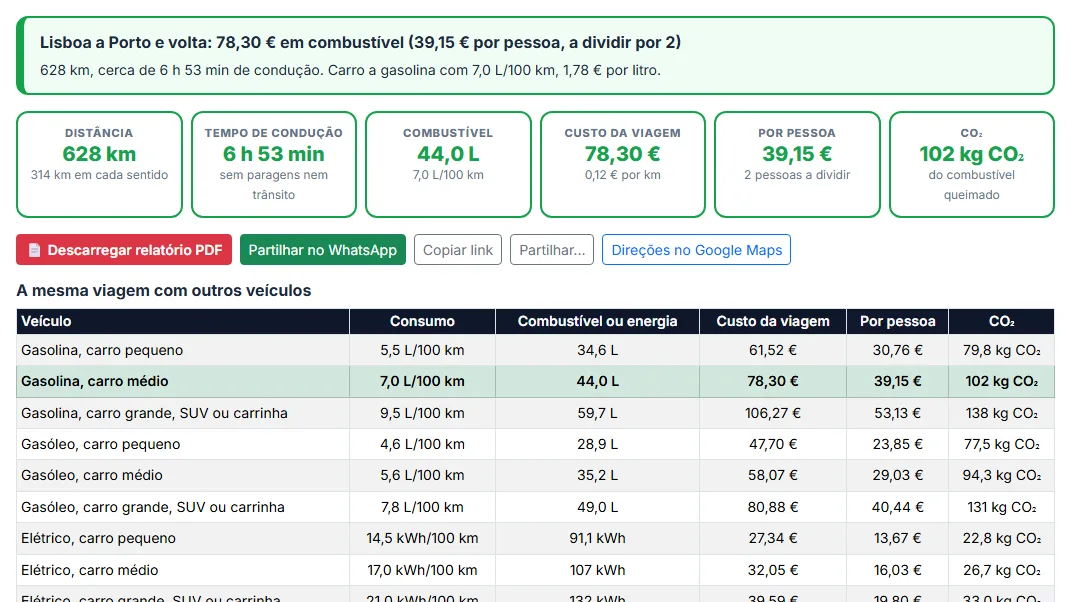1071x602 pixels.
Task: Click the PDF document icon
Action: click(x=34, y=250)
